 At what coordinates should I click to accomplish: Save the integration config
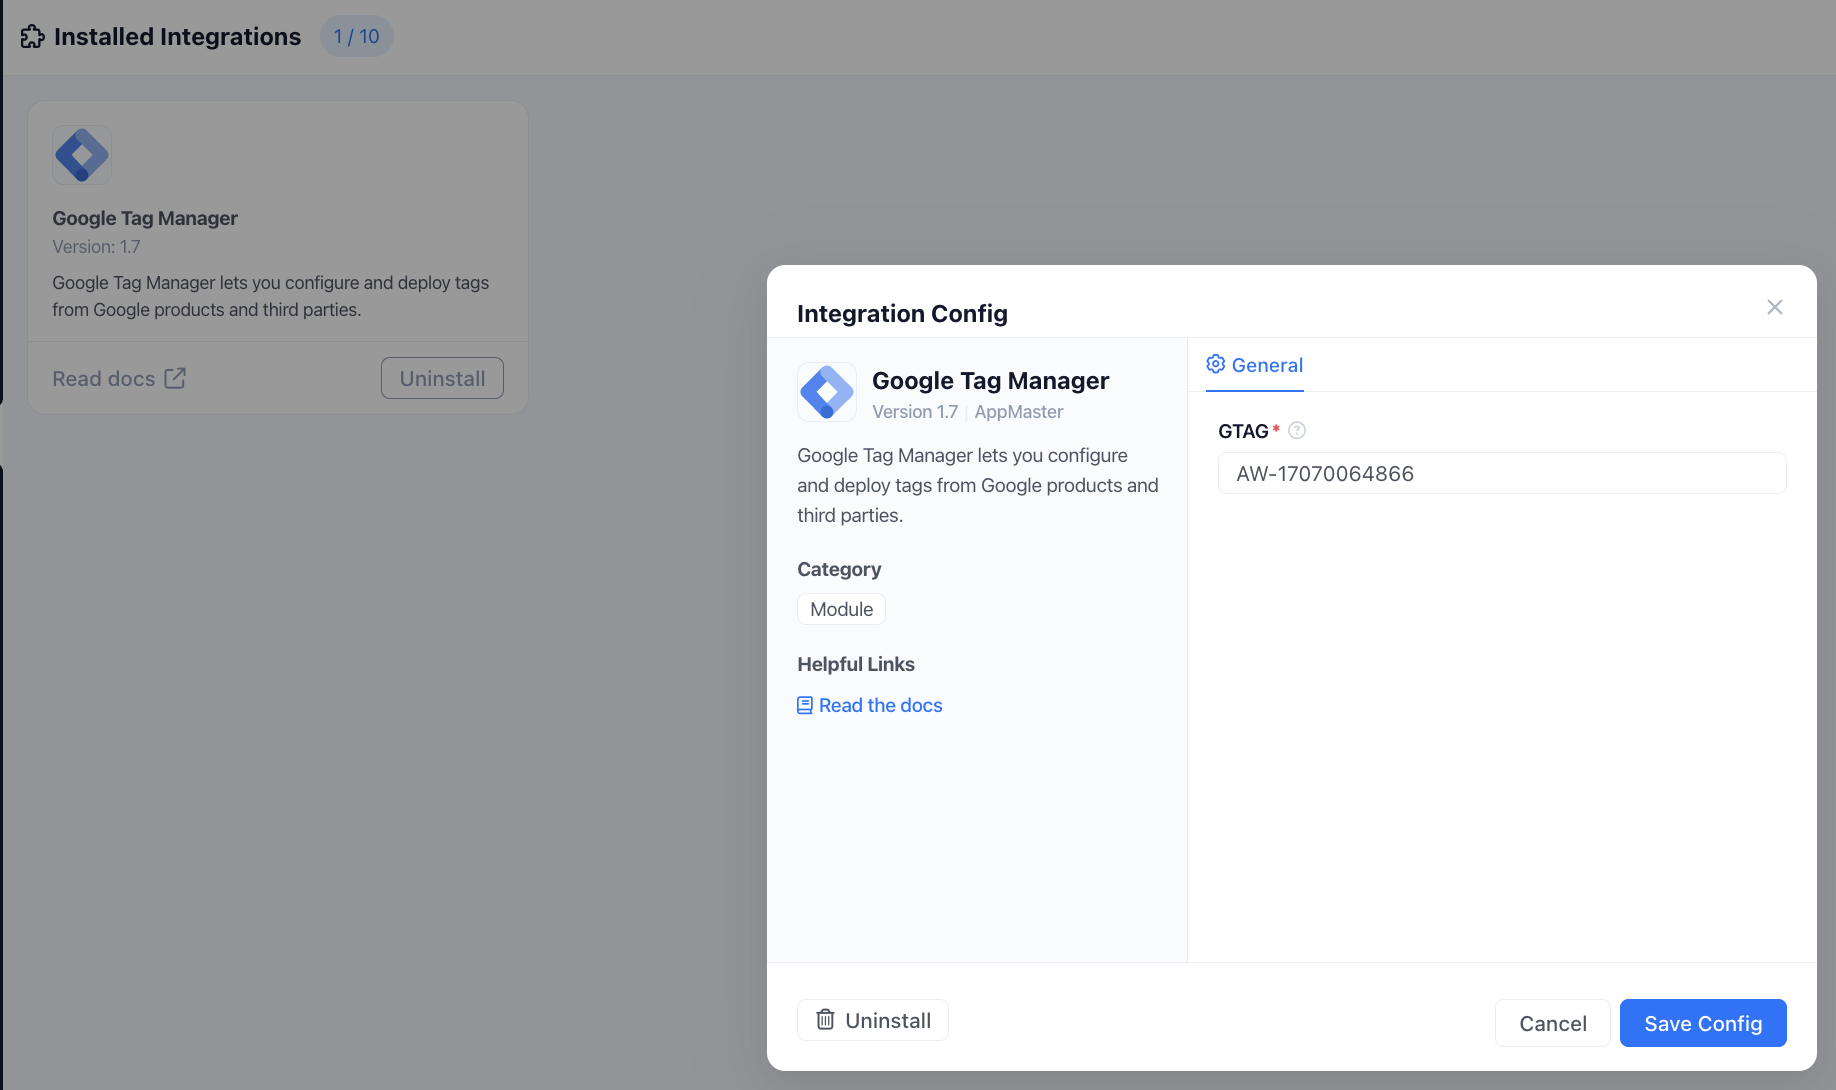pos(1703,1023)
